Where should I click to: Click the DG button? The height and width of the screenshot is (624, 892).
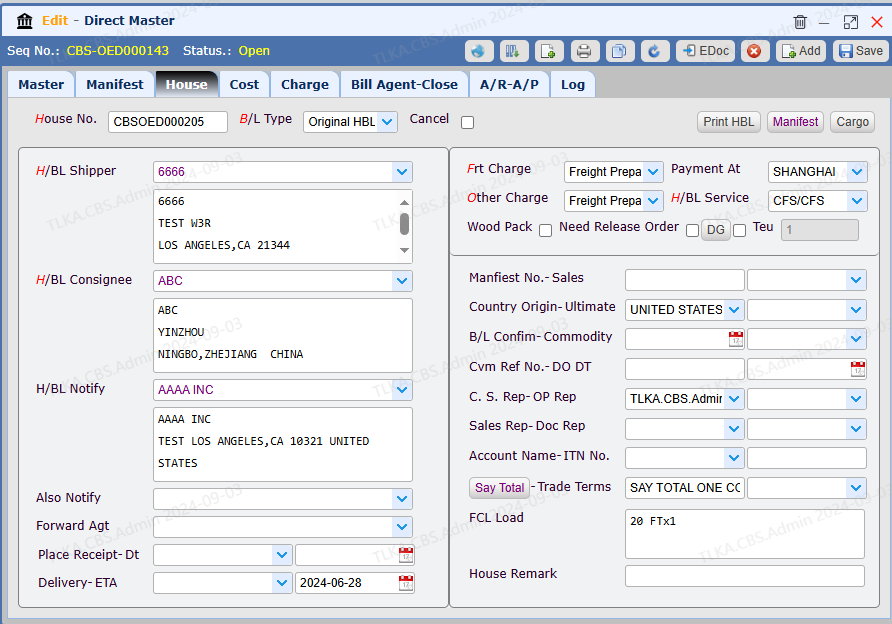716,230
